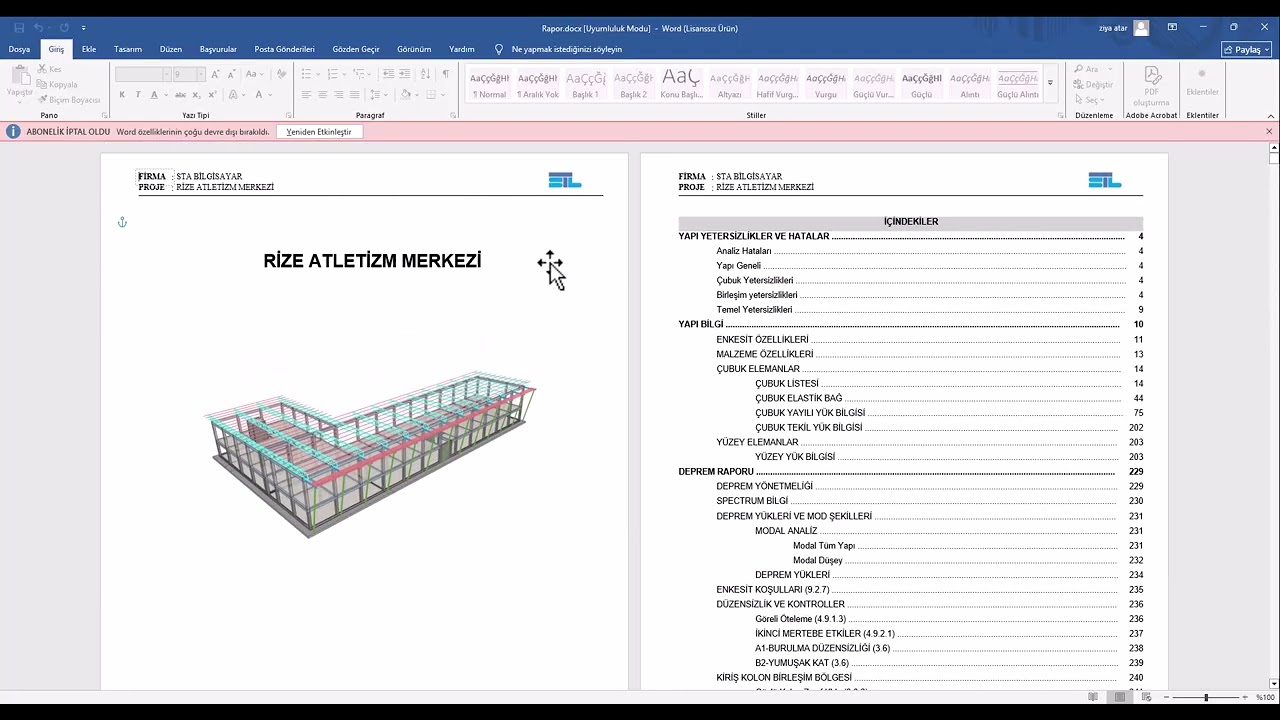Click the Değiştir replace command
Image resolution: width=1280 pixels, height=720 pixels.
click(x=1093, y=85)
